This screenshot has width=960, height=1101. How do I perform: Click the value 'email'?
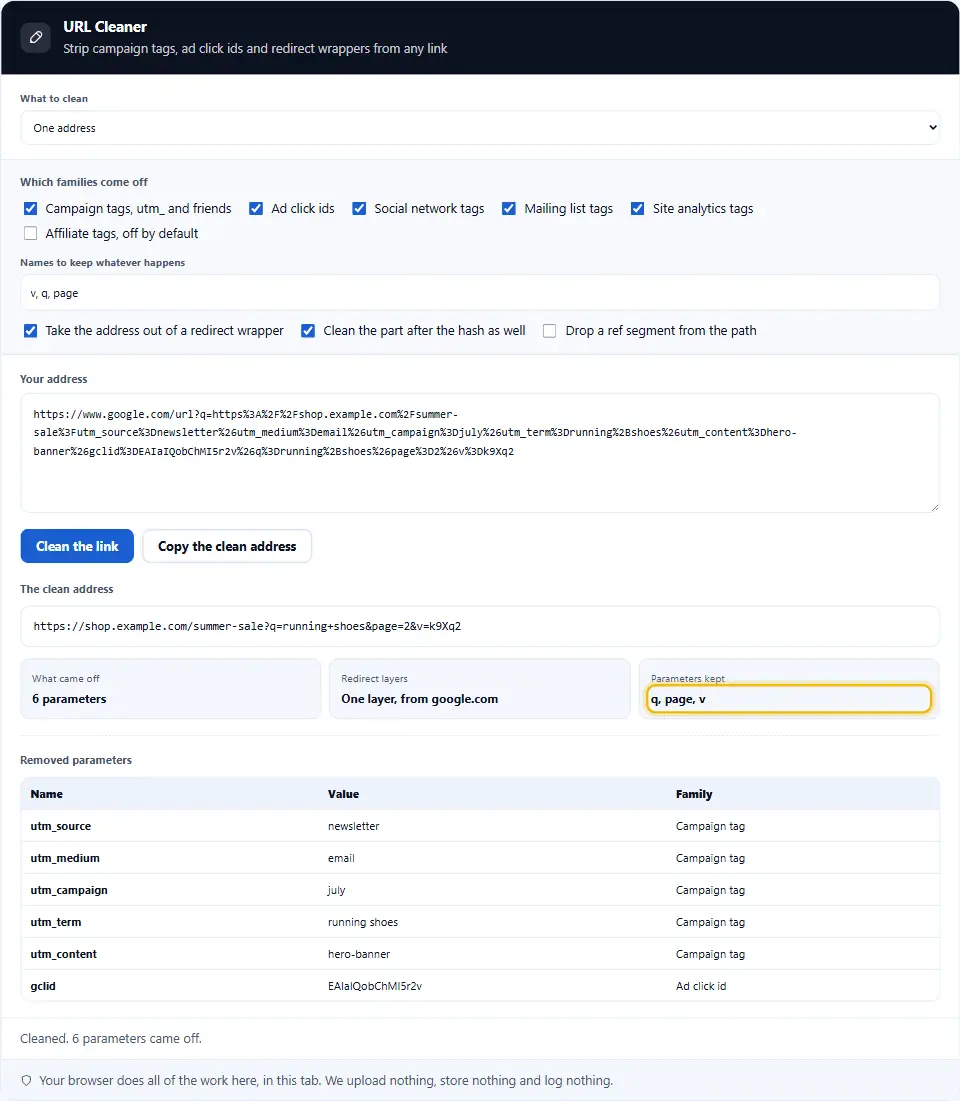(341, 858)
